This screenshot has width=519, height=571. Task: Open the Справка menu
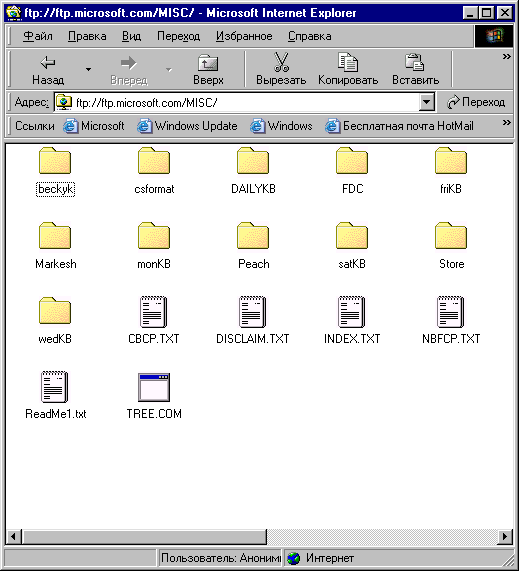(x=310, y=36)
